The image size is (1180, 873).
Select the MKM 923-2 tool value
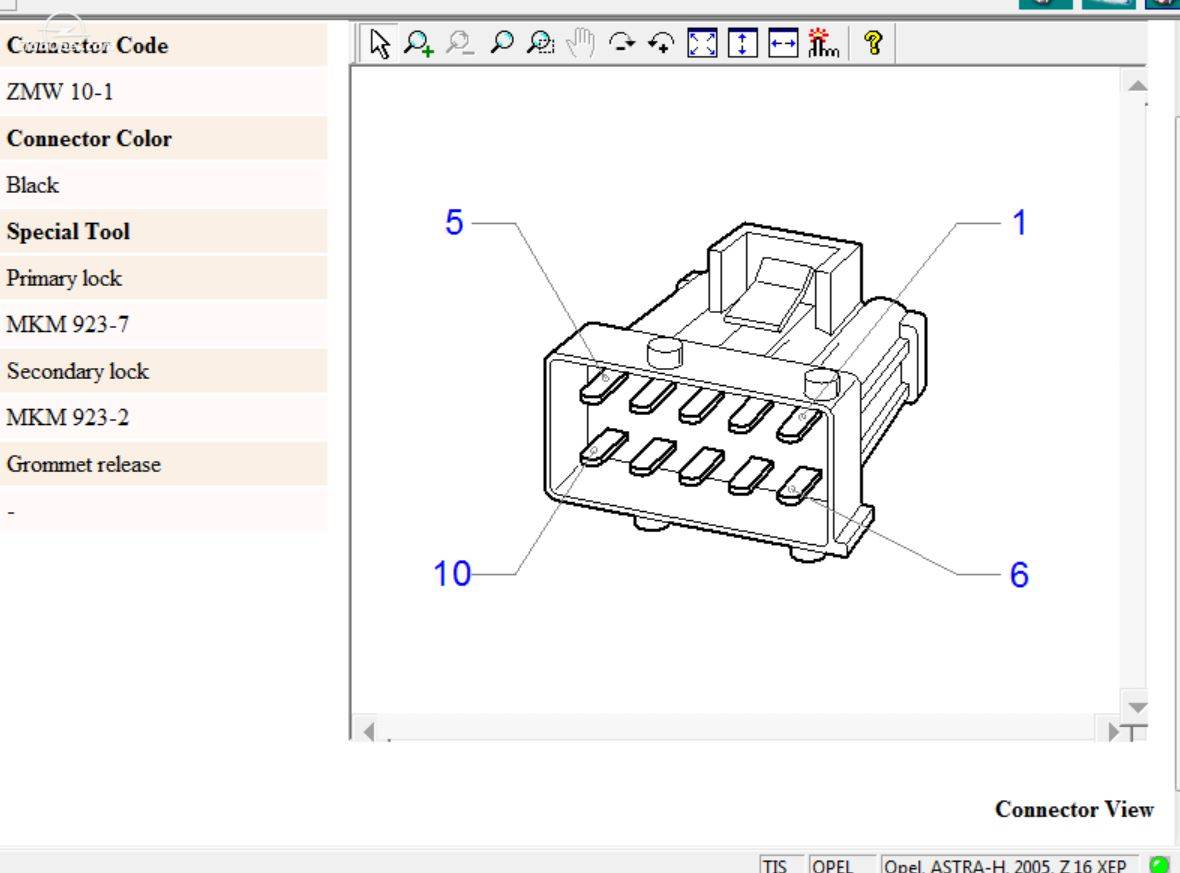coord(68,417)
